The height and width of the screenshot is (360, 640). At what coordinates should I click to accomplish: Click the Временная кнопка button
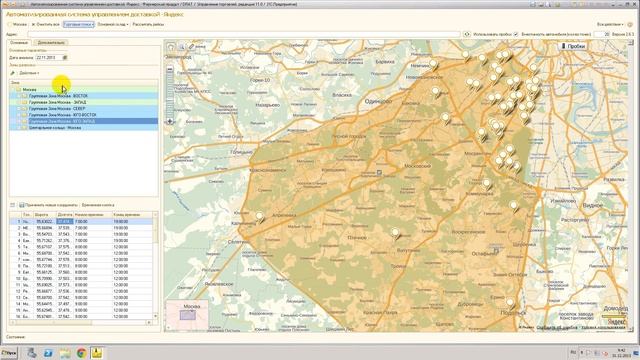pos(98,205)
